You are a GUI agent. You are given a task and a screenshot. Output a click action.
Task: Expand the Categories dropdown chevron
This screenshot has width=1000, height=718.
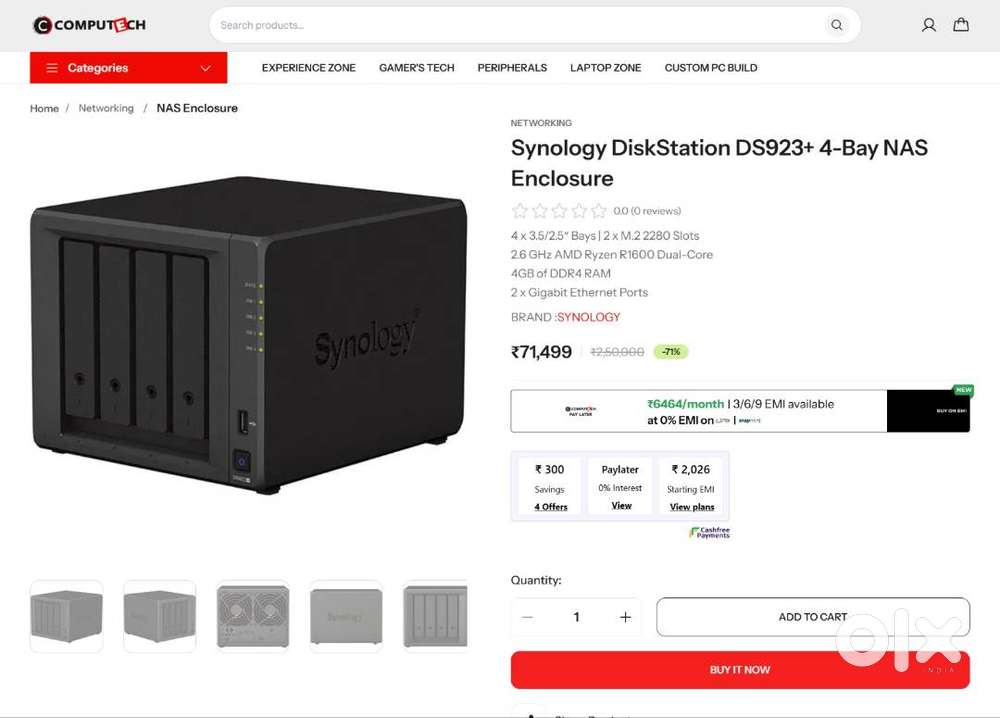point(205,68)
